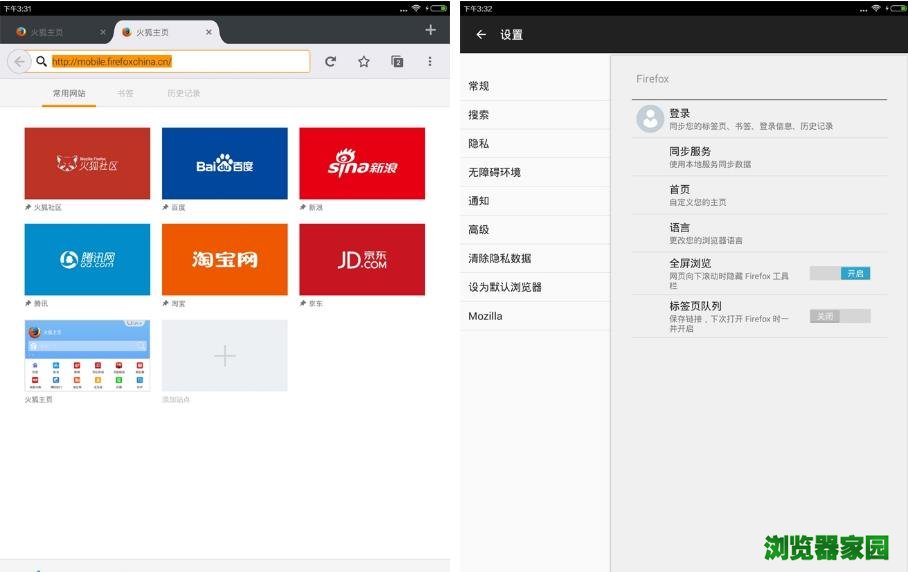This screenshot has height=572, width=908.
Task: Open the three-dot overflow menu
Action: point(430,62)
